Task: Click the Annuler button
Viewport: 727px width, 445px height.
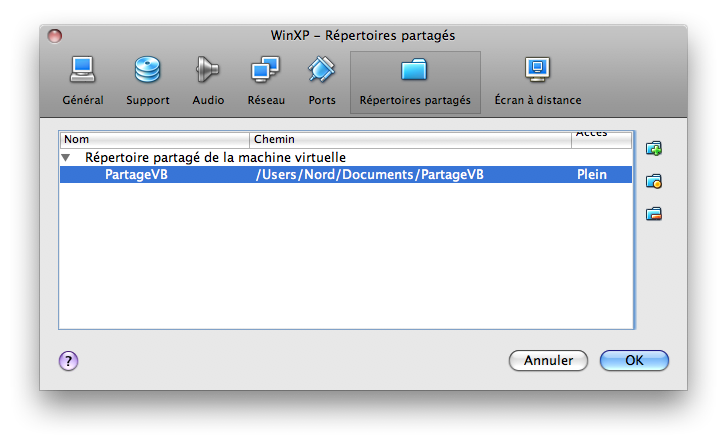Action: coord(548,360)
